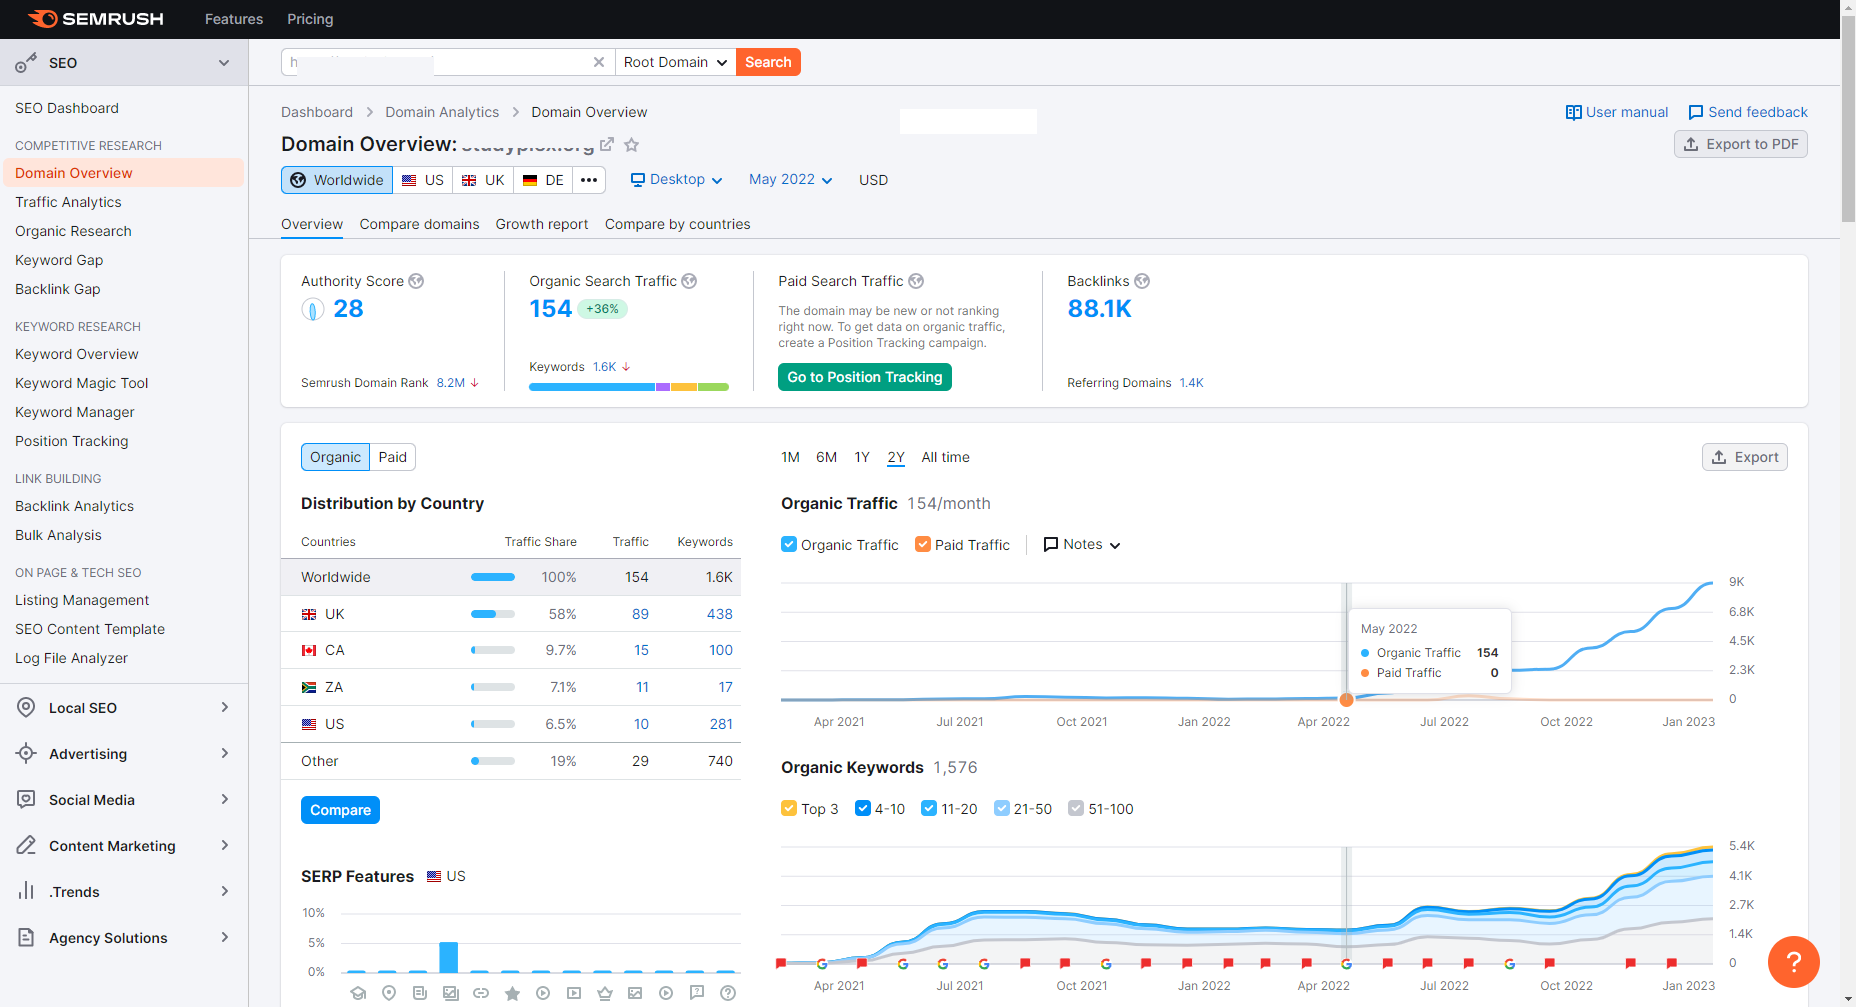Click the featured snippet crown SERP icon
Image resolution: width=1856 pixels, height=1007 pixels.
605,993
